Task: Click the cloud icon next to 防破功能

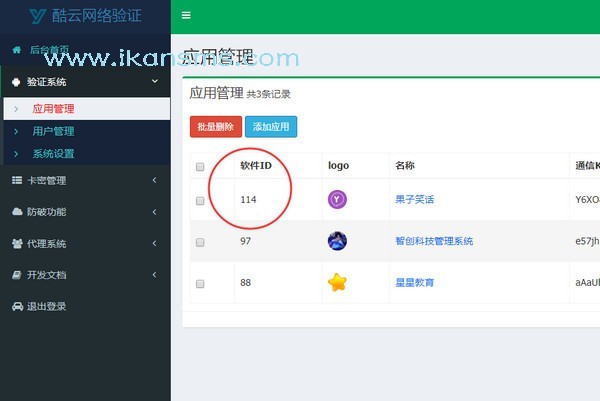Action: coord(17,212)
